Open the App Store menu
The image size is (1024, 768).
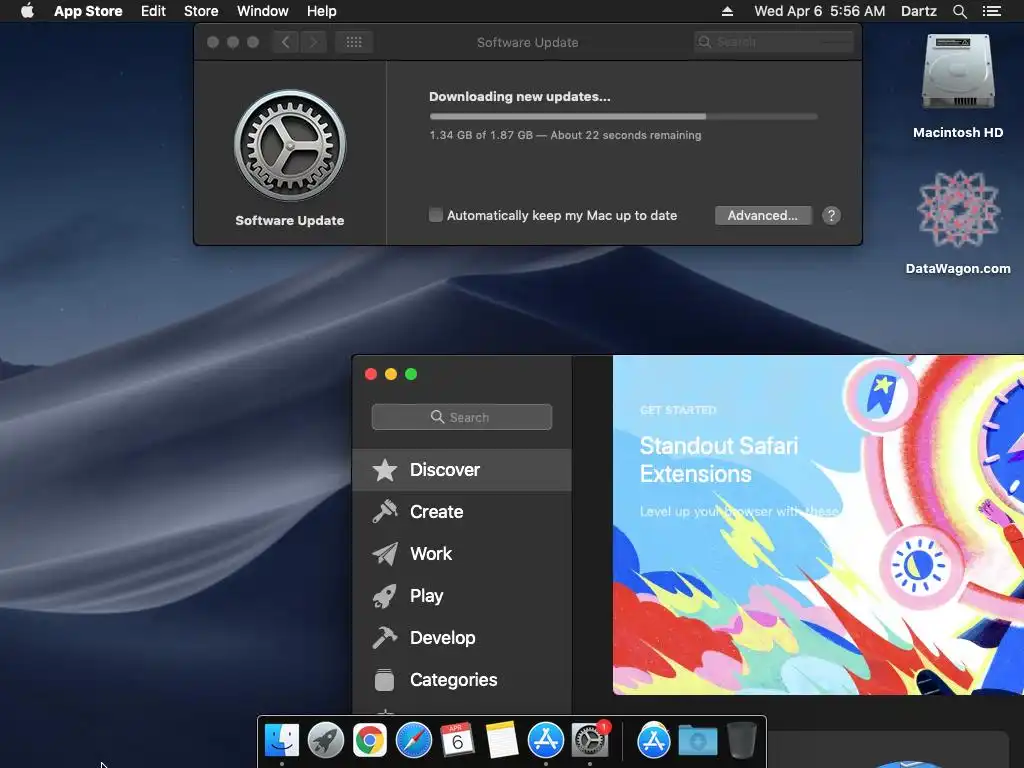pos(88,11)
